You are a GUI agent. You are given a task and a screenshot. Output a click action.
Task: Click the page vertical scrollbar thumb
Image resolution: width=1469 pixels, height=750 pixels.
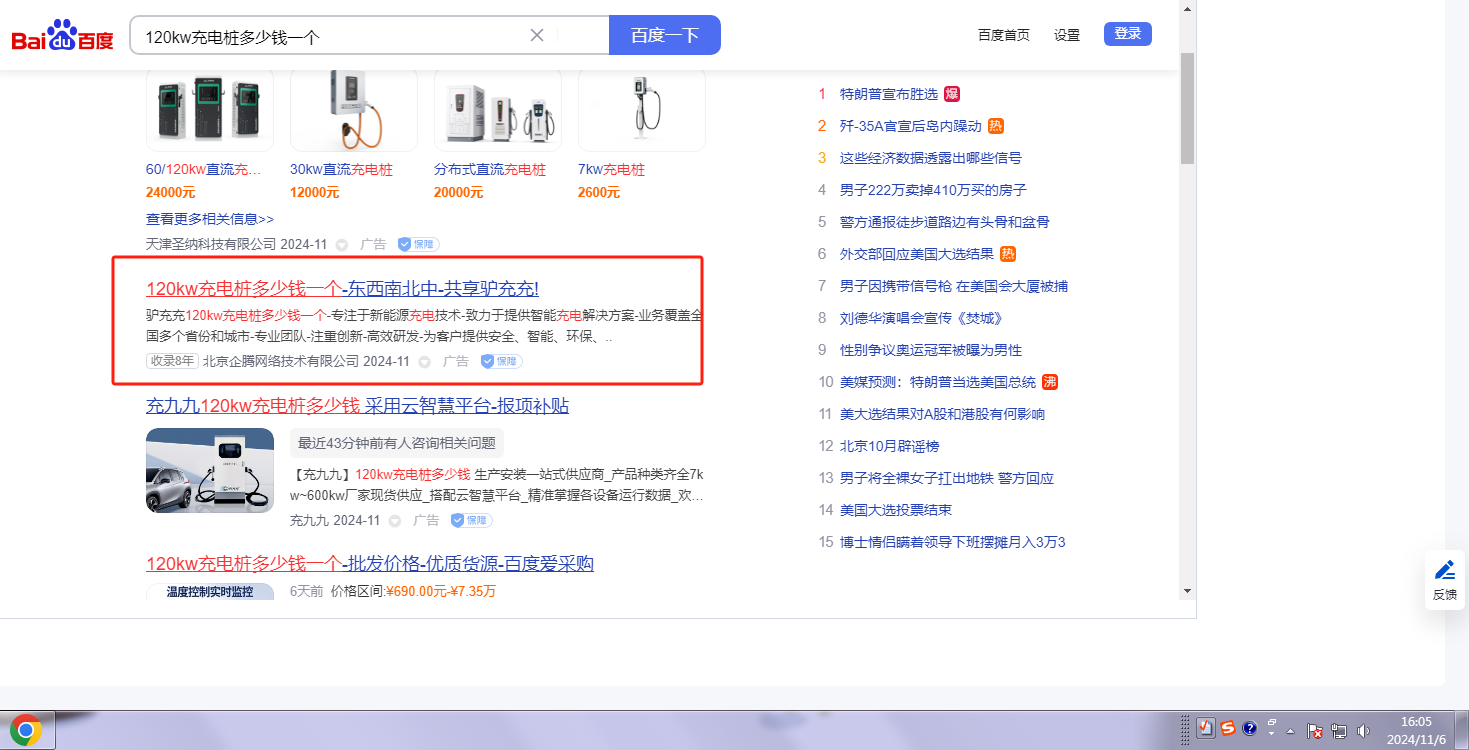point(1188,107)
